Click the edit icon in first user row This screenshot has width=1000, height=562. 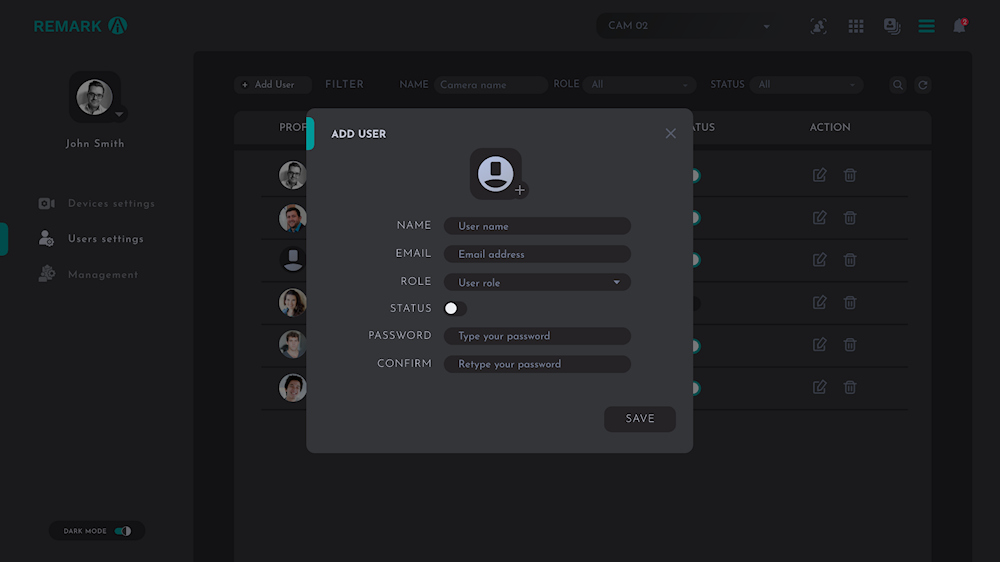pyautogui.click(x=820, y=175)
